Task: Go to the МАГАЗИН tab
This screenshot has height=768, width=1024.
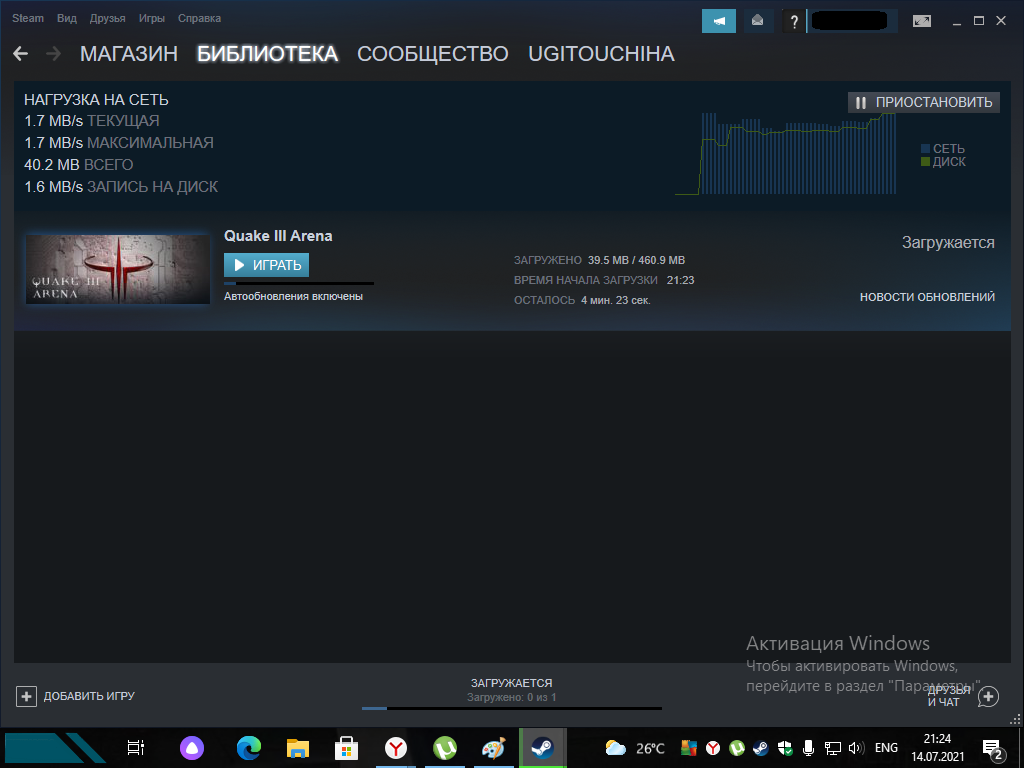Action: tap(129, 54)
